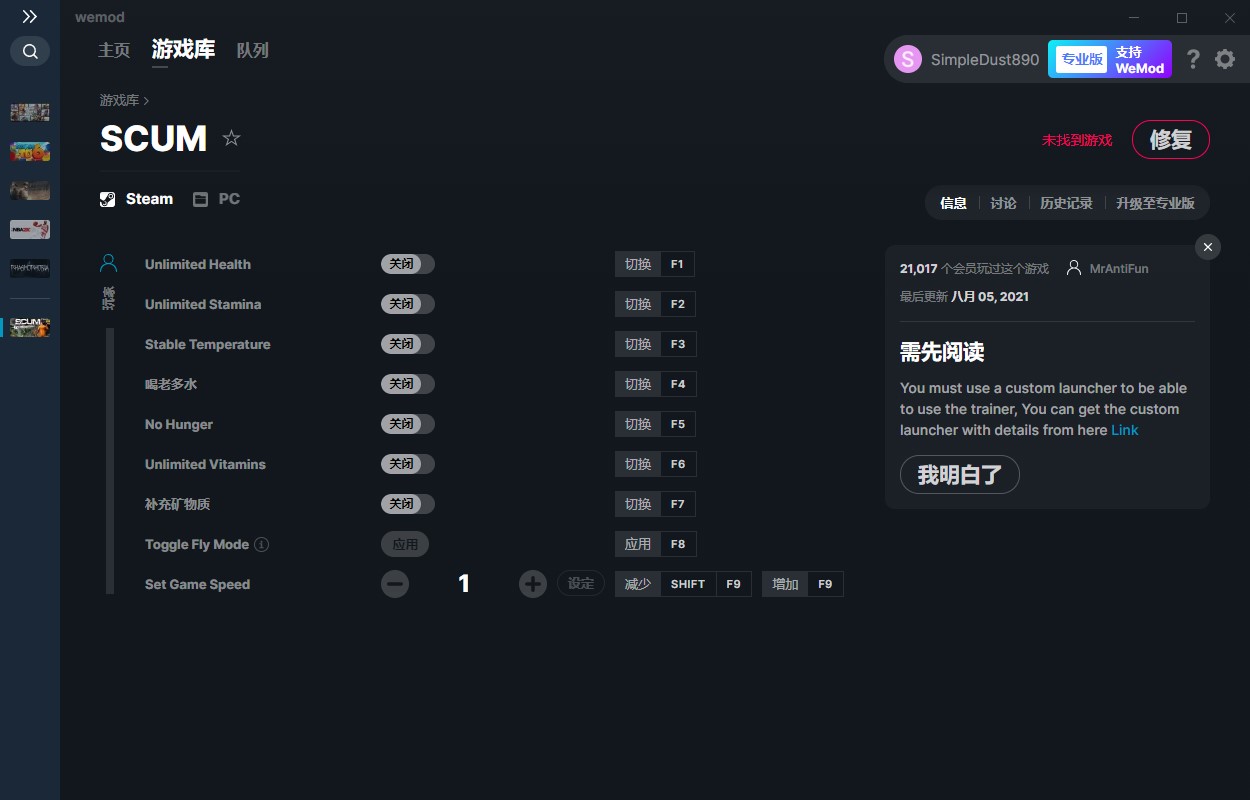Click the MrAntiFun author link

[1119, 268]
